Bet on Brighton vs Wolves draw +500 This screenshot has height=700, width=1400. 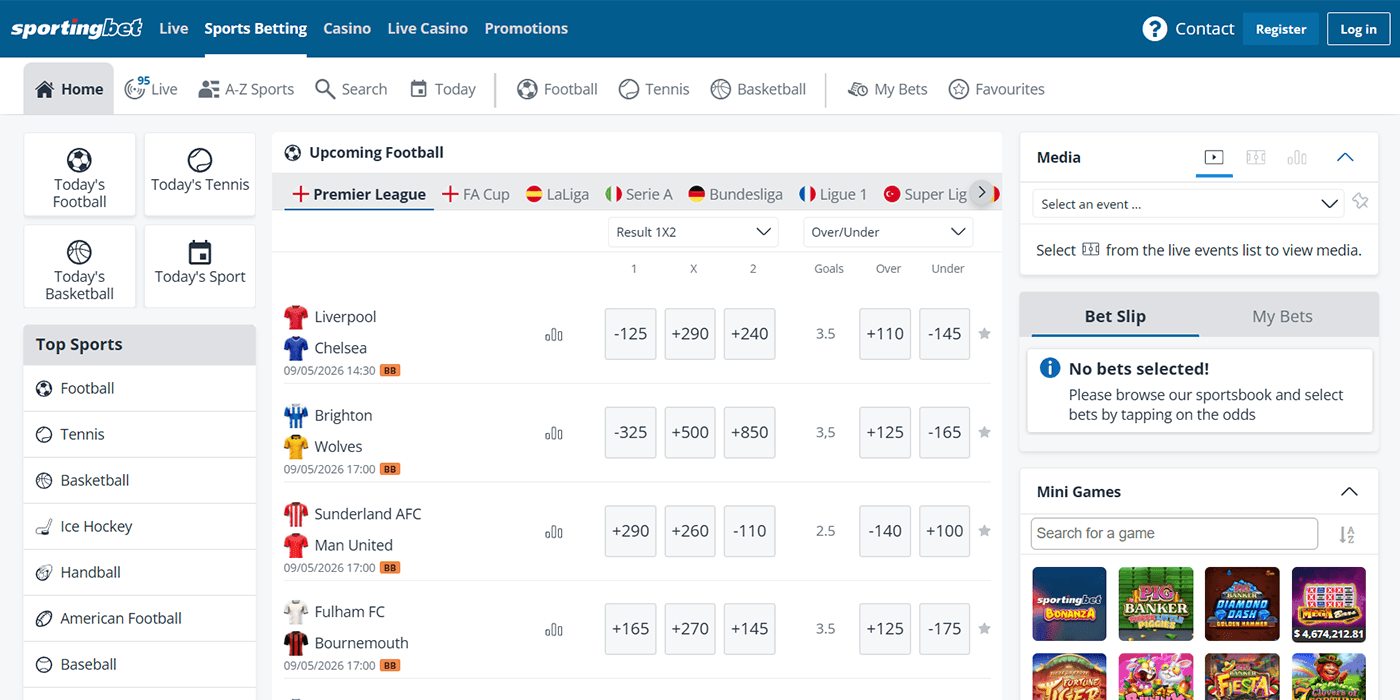[x=690, y=432]
